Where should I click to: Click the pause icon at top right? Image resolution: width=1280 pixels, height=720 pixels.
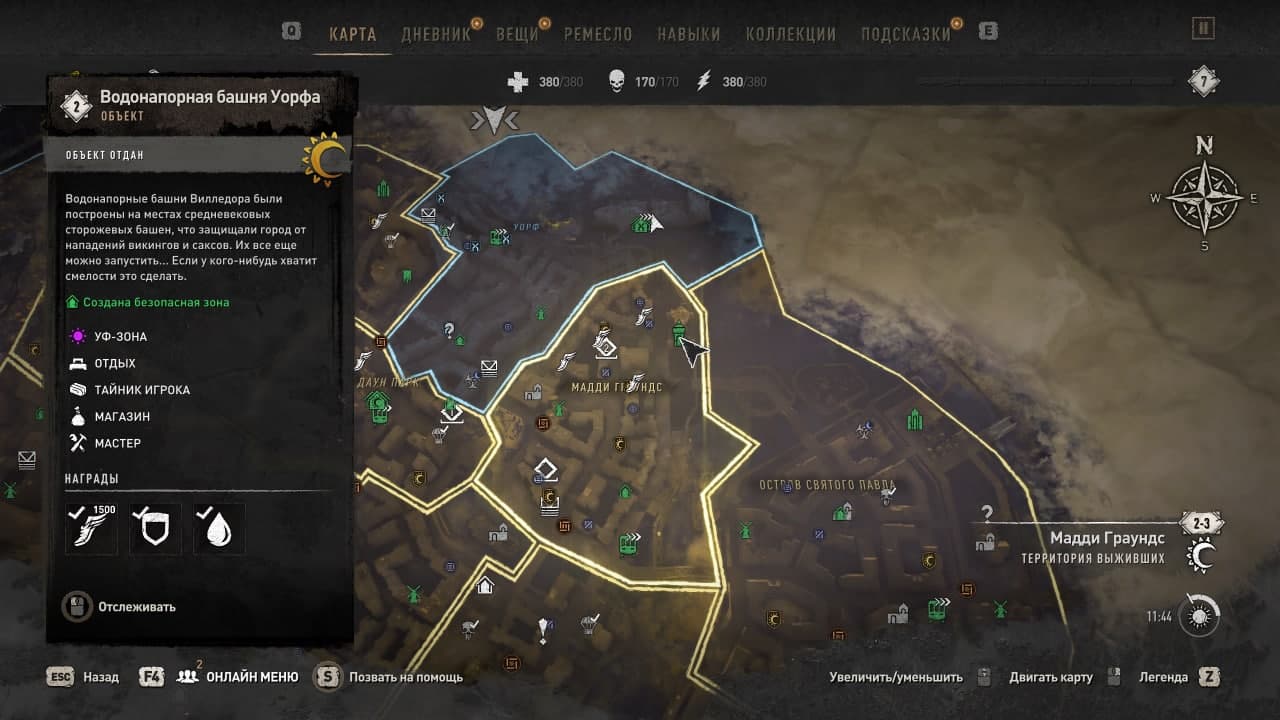[x=1204, y=29]
